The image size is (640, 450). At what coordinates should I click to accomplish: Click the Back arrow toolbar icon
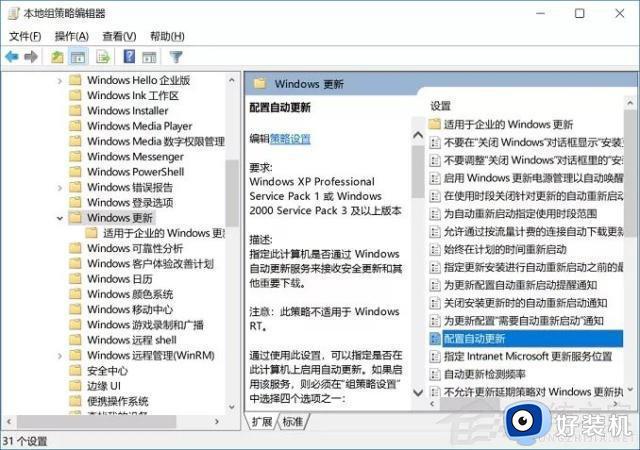click(x=12, y=57)
